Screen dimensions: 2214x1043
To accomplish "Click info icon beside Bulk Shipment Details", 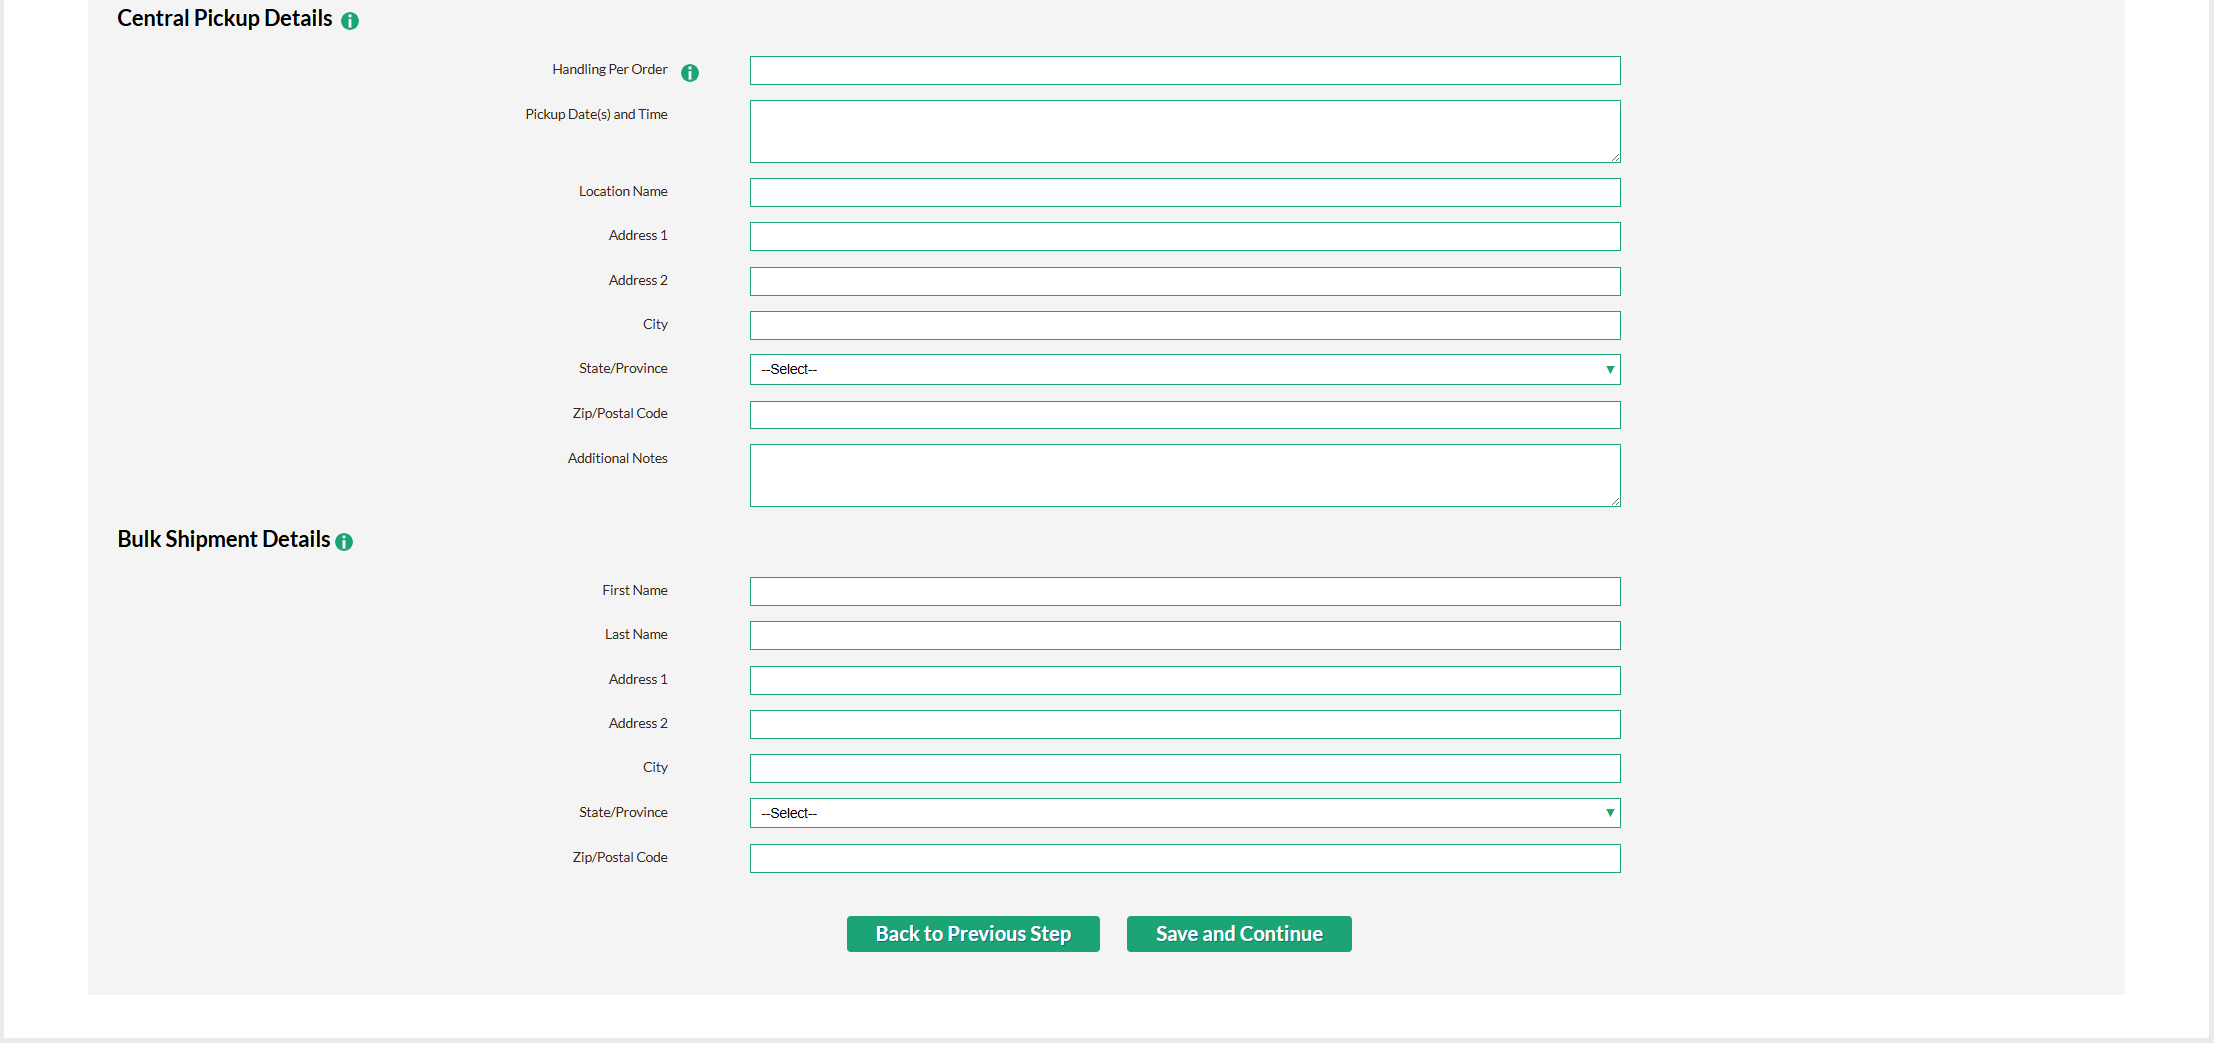I will tap(344, 542).
